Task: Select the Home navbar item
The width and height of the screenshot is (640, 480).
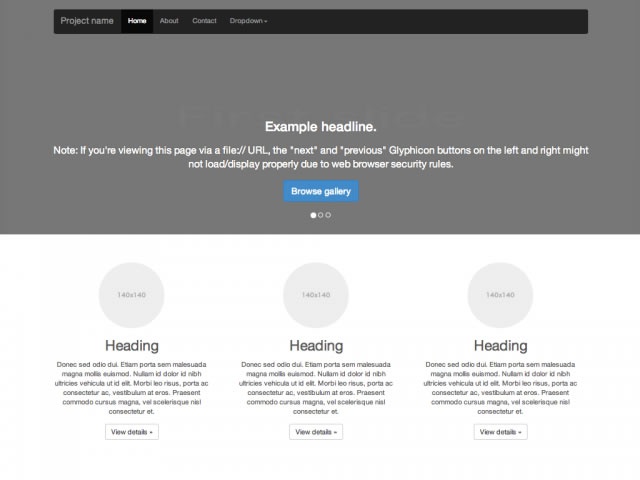Action: pyautogui.click(x=137, y=21)
